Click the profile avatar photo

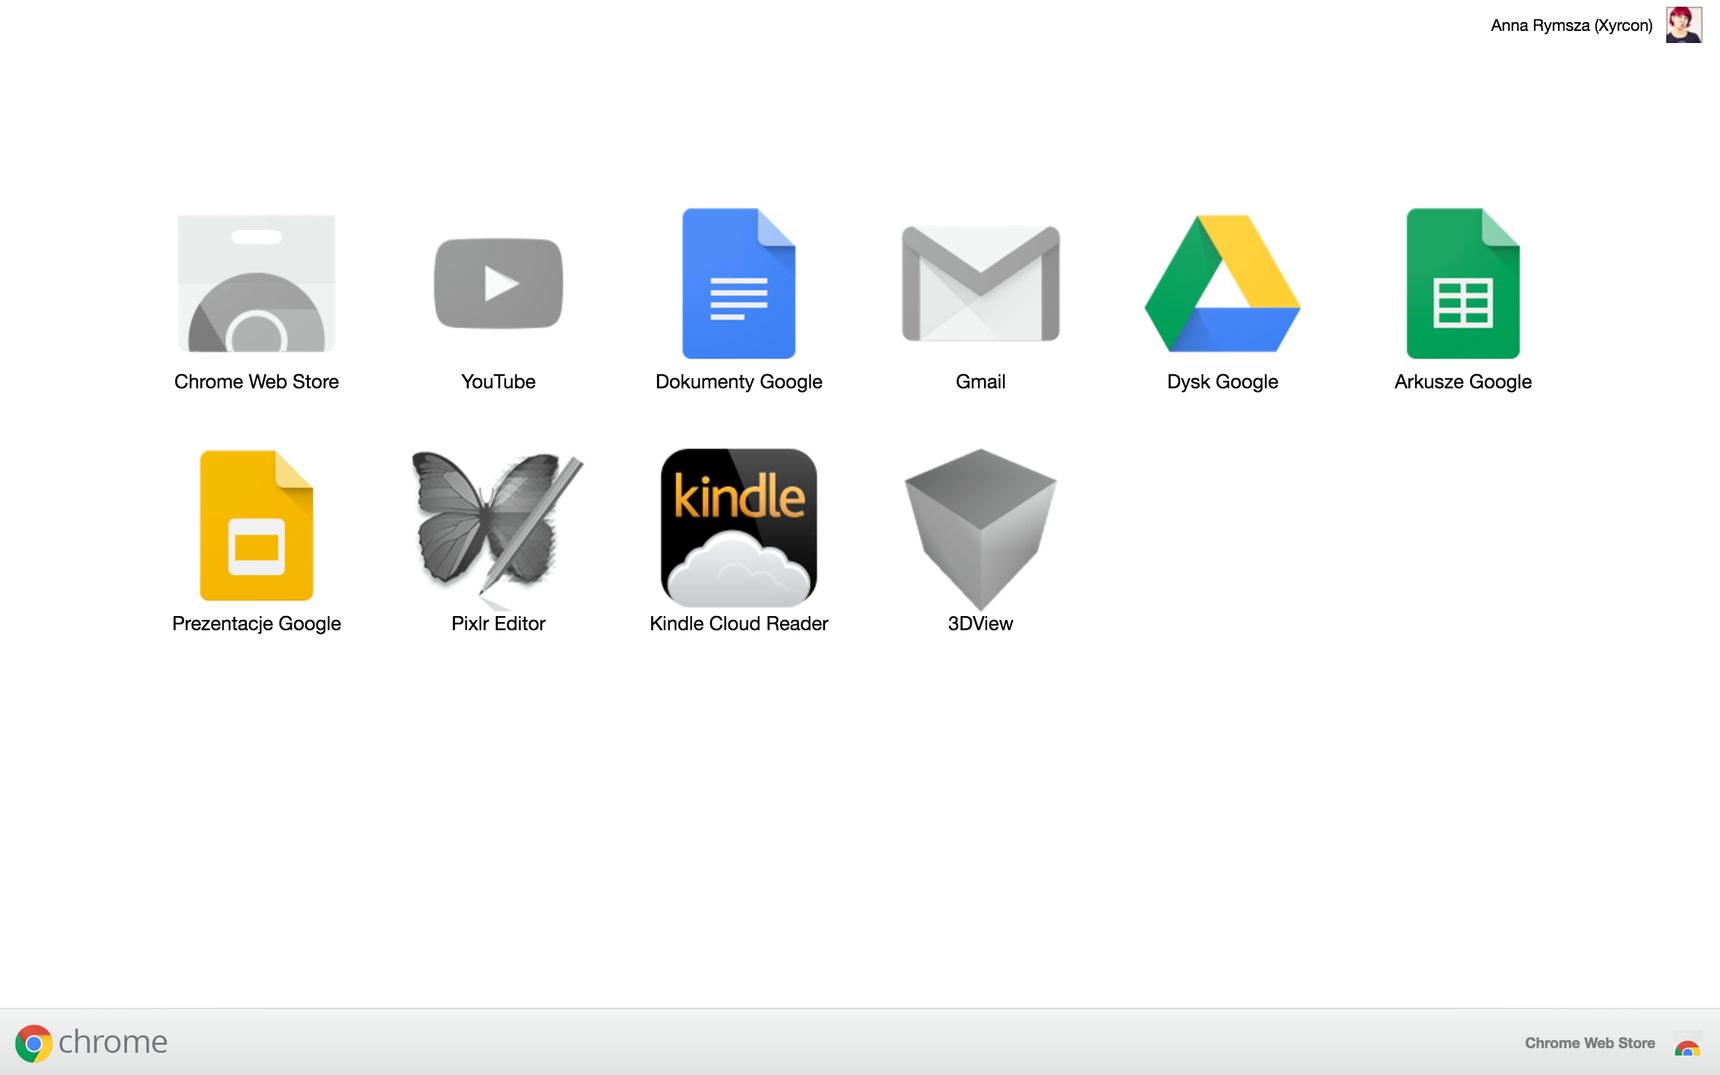[x=1684, y=25]
